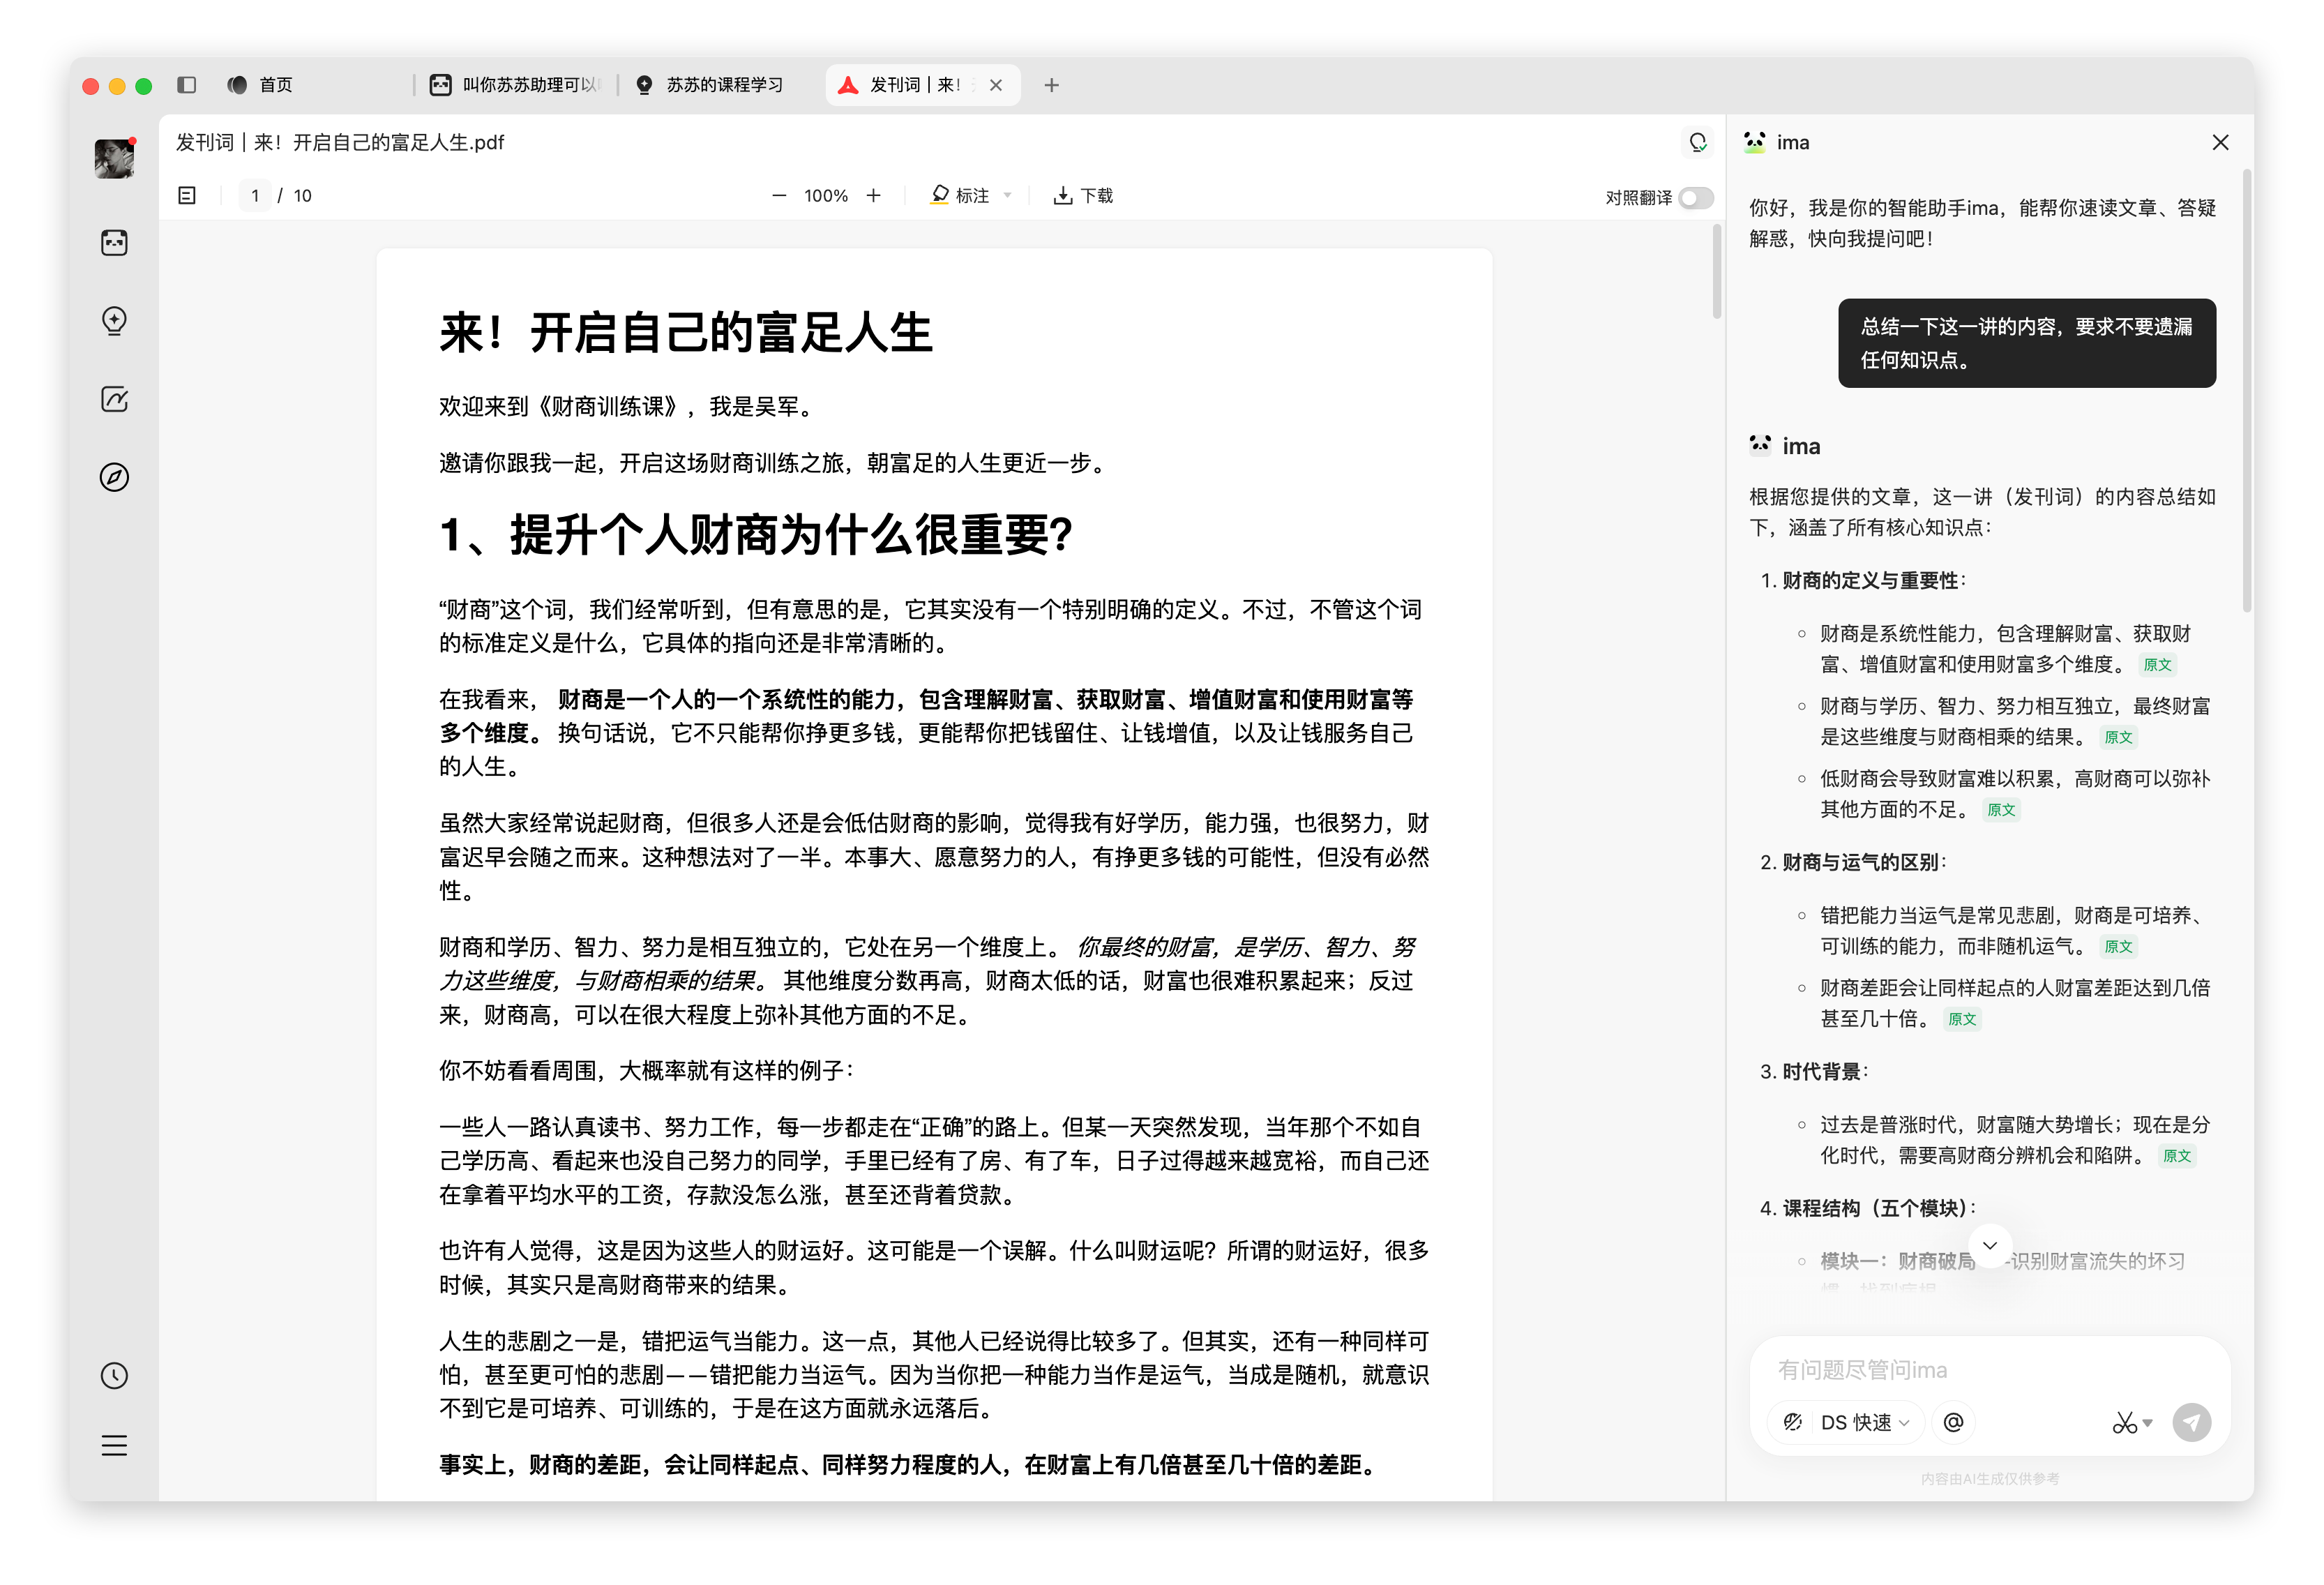
Task: Download the PDF via 下载
Action: pos(1083,195)
